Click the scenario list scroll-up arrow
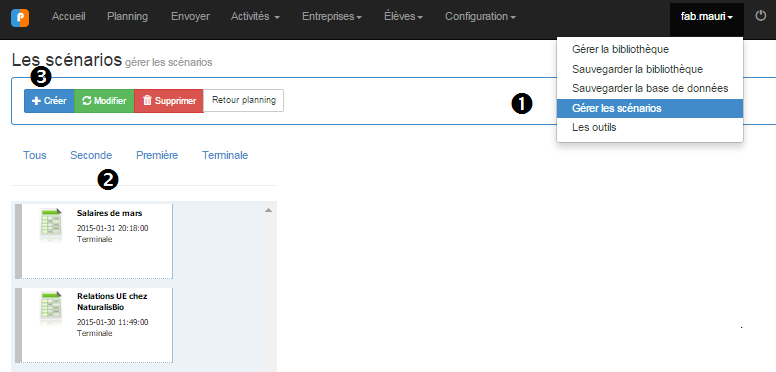 [x=268, y=210]
